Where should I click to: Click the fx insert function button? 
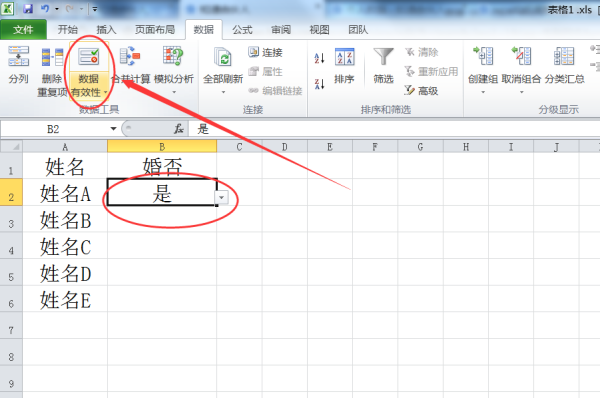tap(179, 129)
